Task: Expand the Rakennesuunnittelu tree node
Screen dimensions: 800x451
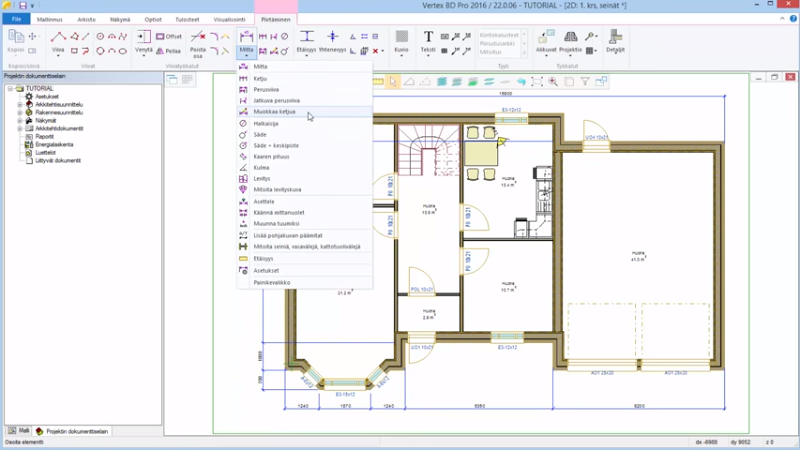Action: 19,113
